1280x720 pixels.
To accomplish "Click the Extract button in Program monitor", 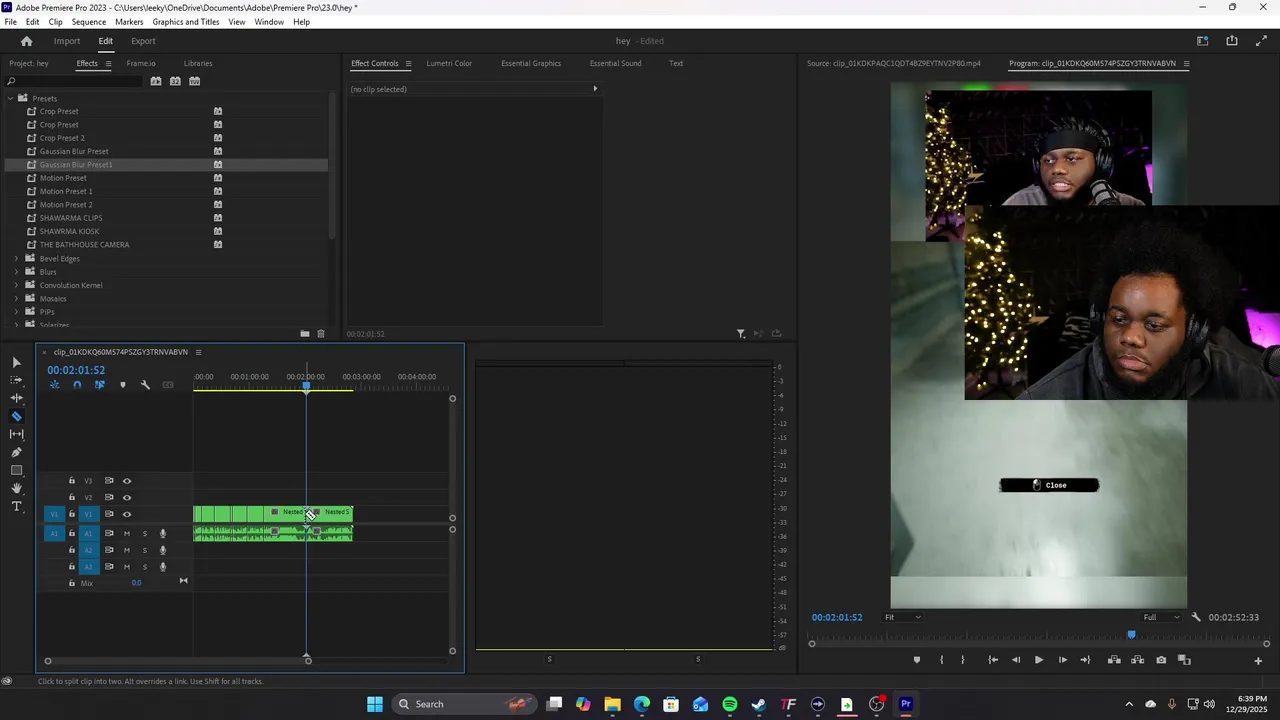I will tap(1137, 660).
